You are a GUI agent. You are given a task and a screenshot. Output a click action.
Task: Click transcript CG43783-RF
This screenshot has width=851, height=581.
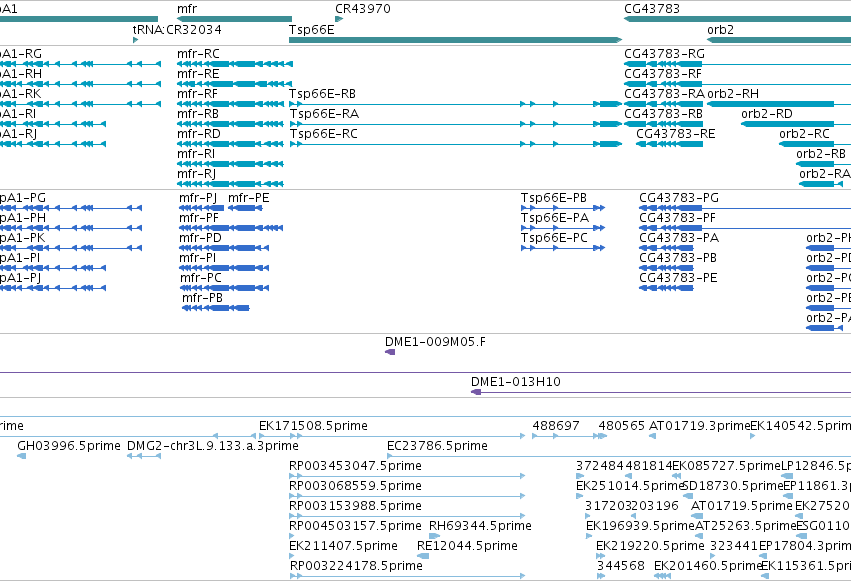tap(738, 84)
